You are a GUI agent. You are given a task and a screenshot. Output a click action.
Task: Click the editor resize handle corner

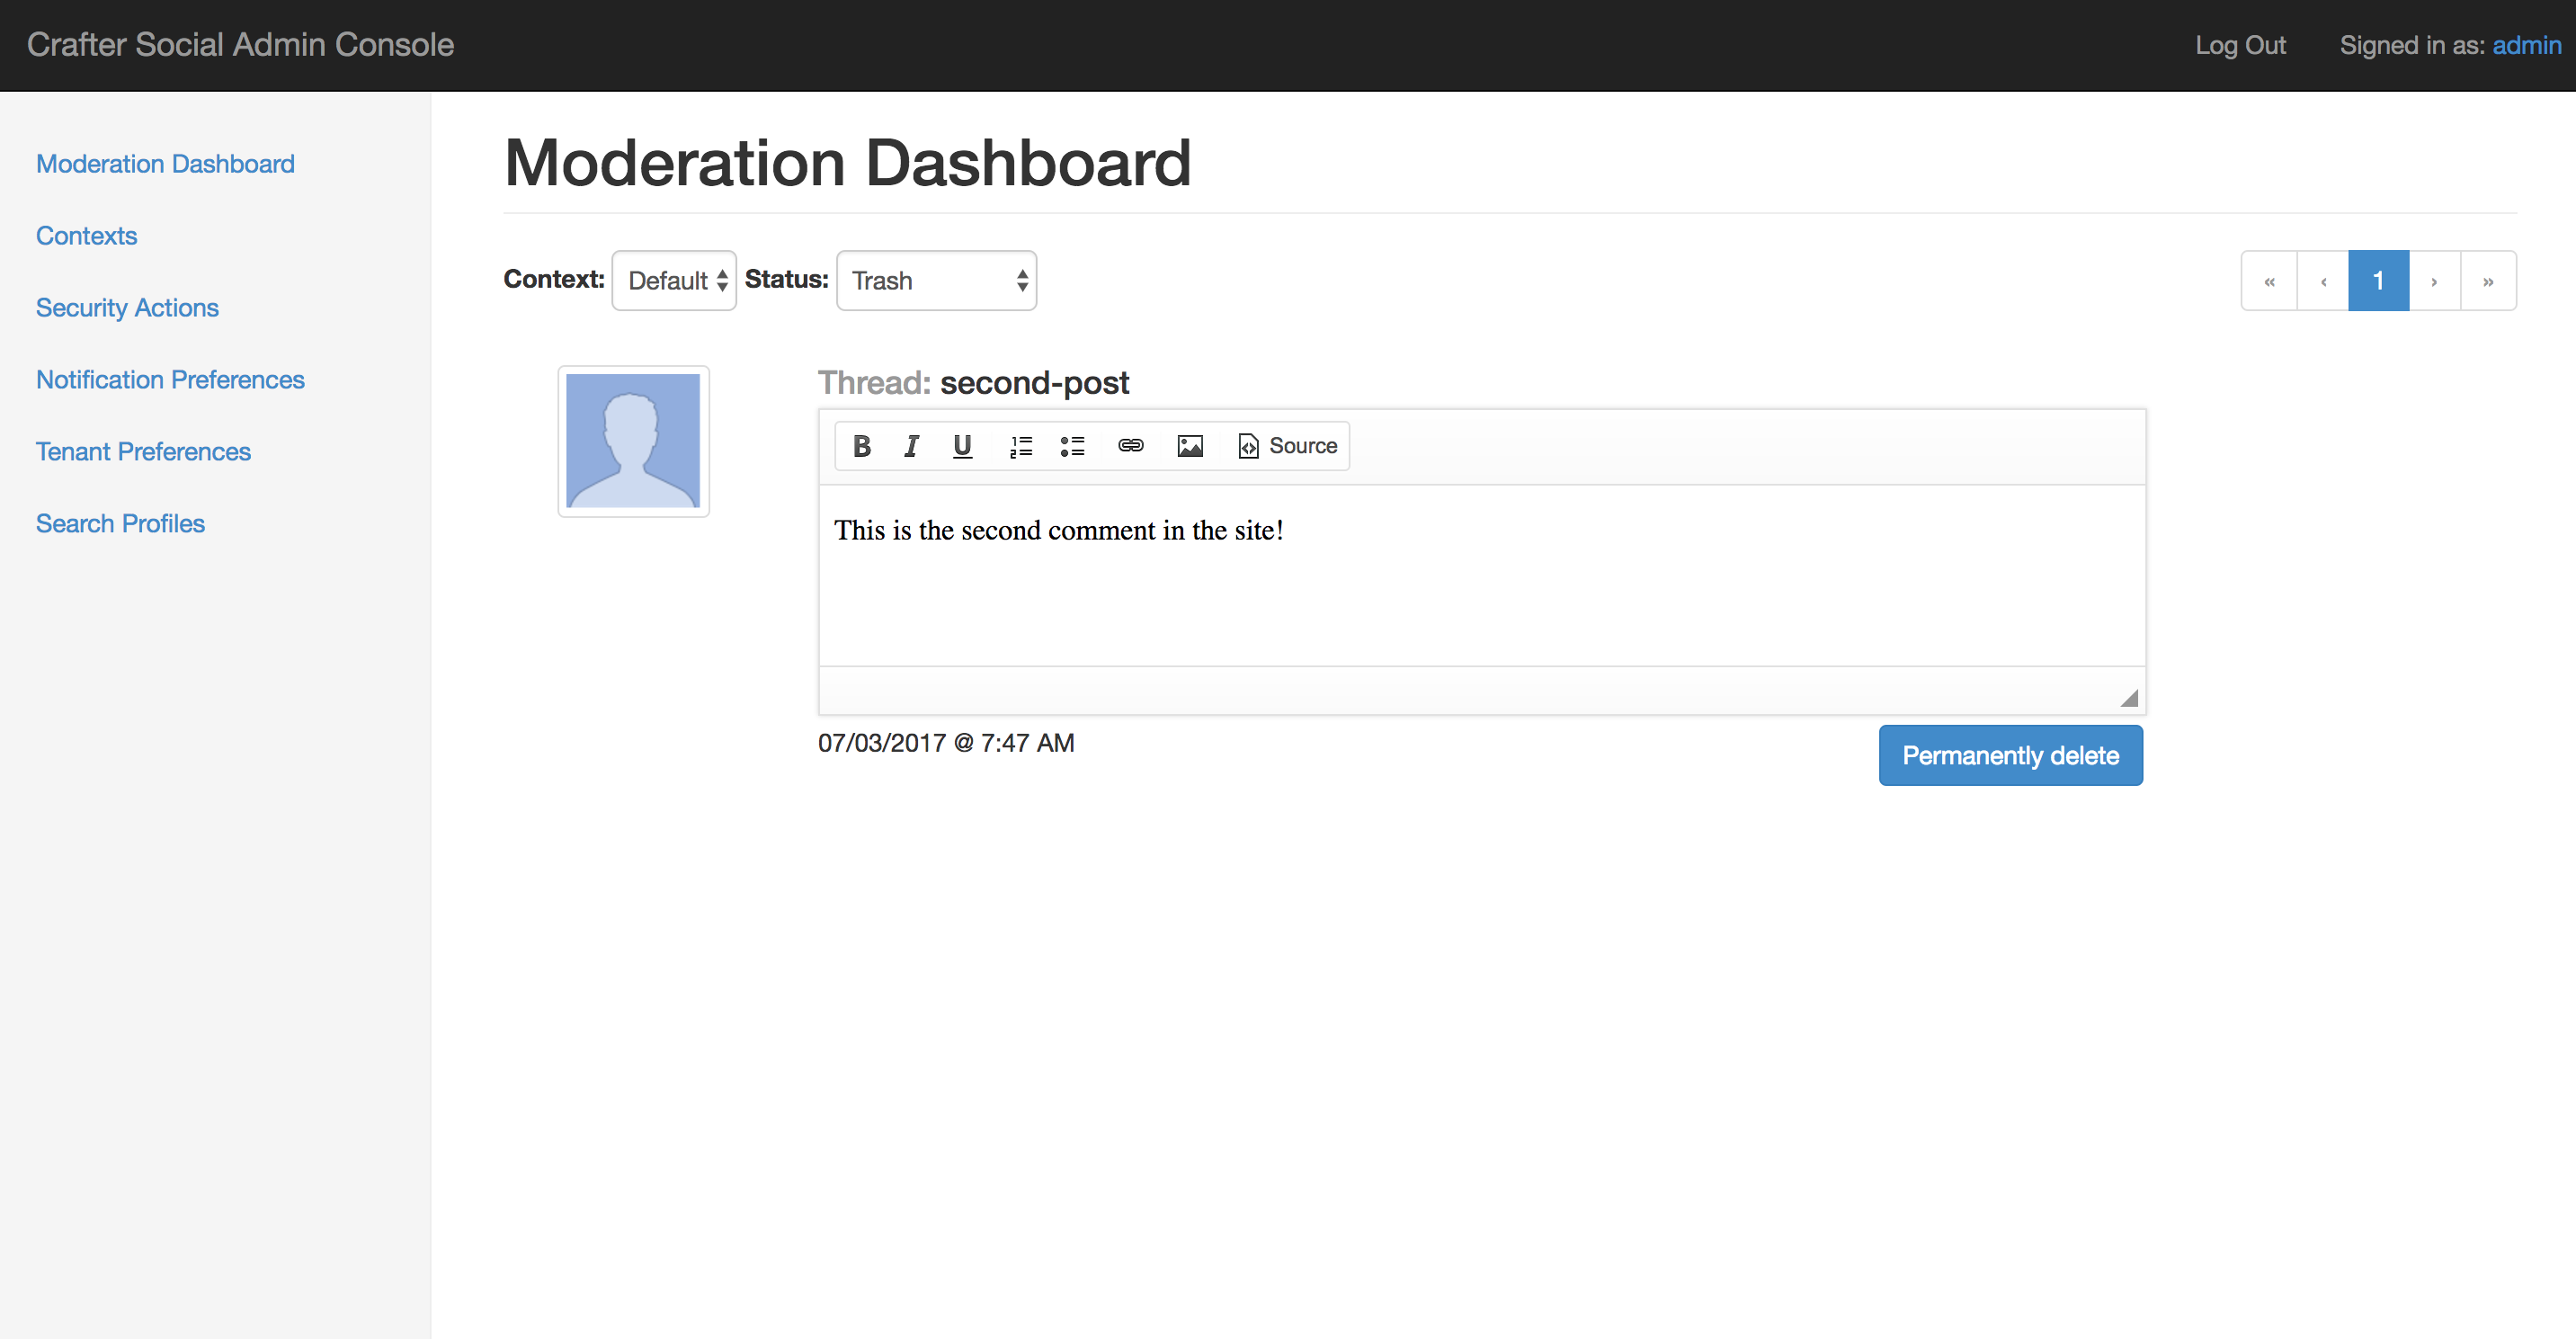(2129, 698)
